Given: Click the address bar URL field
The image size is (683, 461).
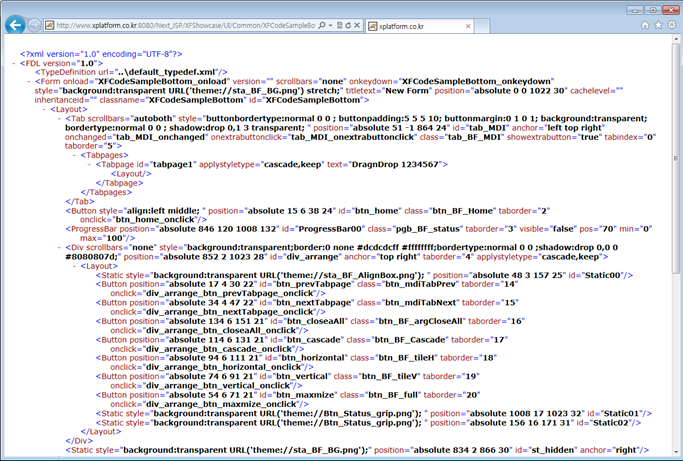Looking at the screenshot, I should (x=180, y=25).
